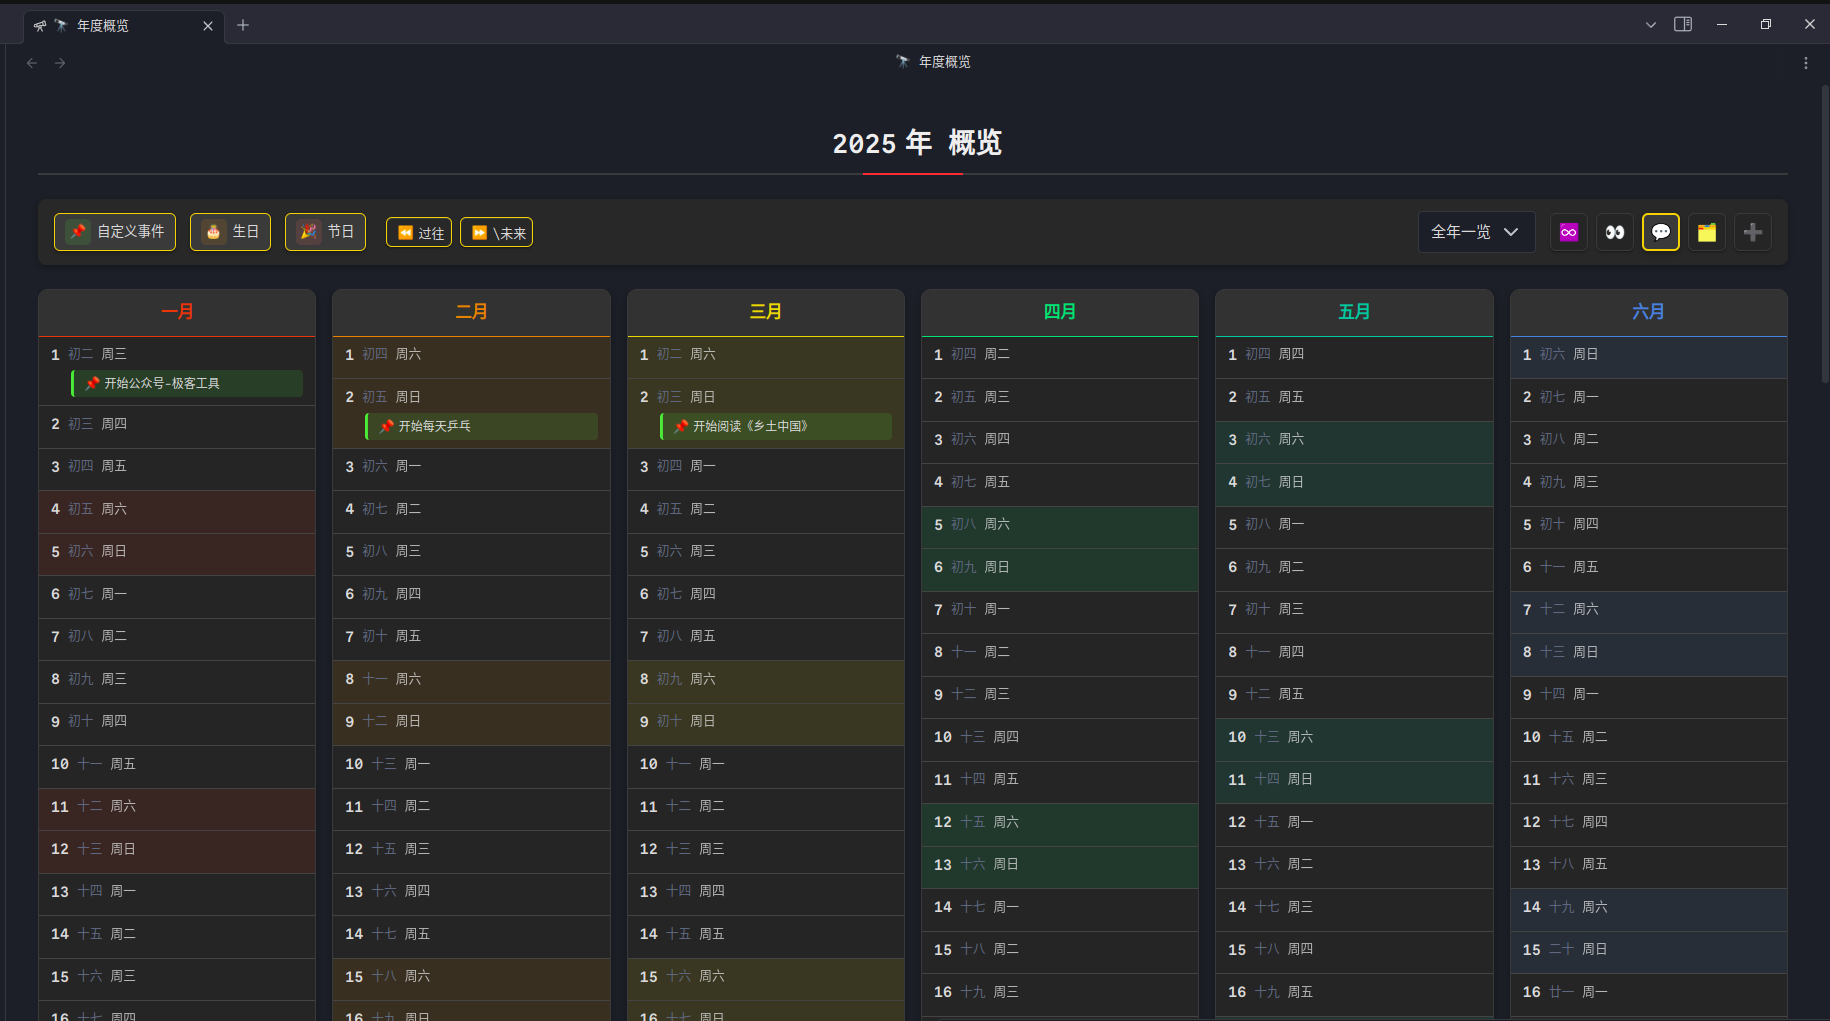The height and width of the screenshot is (1021, 1830).
Task: Toggle the 生日 filter
Action: pos(230,232)
